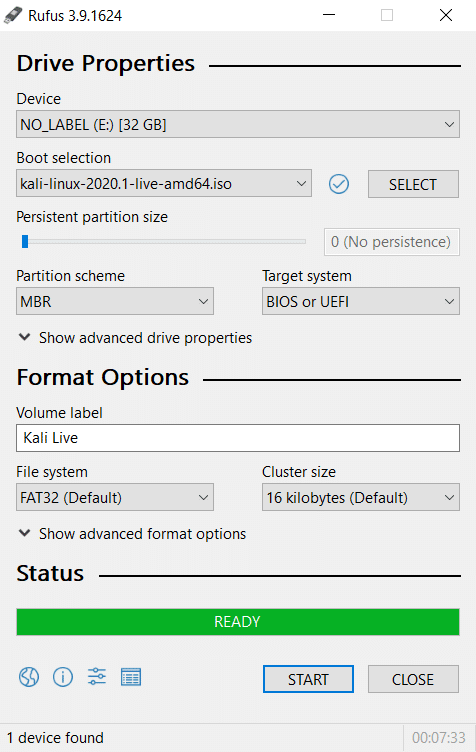The image size is (476, 752).
Task: Click the elapsed time 00:07:33
Action: pos(439,738)
